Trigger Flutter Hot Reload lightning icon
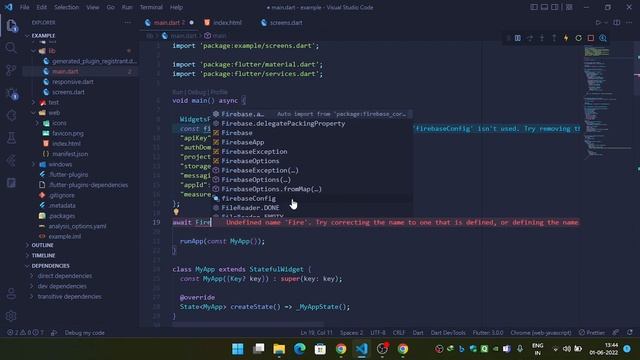This screenshot has height=360, width=640. tap(566, 38)
